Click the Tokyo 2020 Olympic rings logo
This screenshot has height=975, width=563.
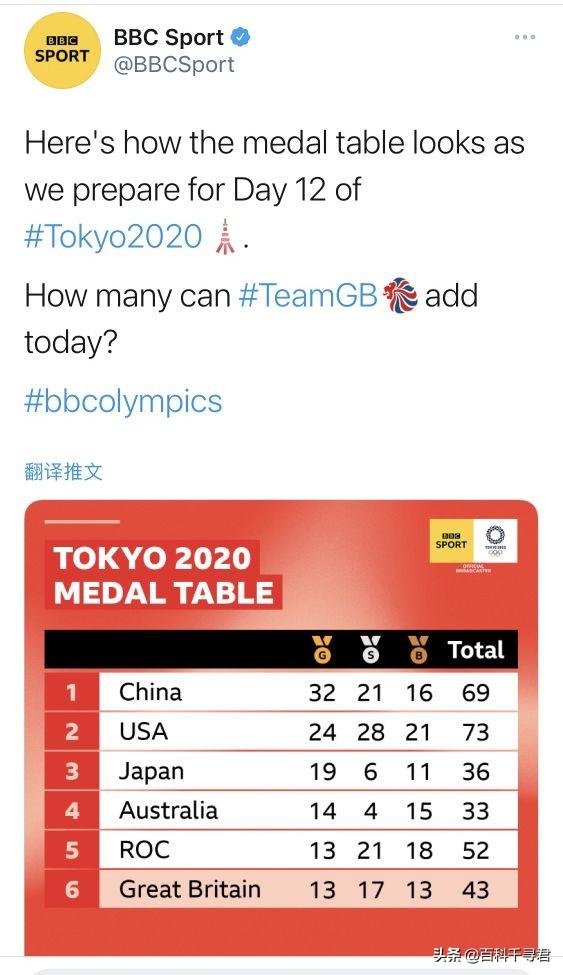coord(495,541)
